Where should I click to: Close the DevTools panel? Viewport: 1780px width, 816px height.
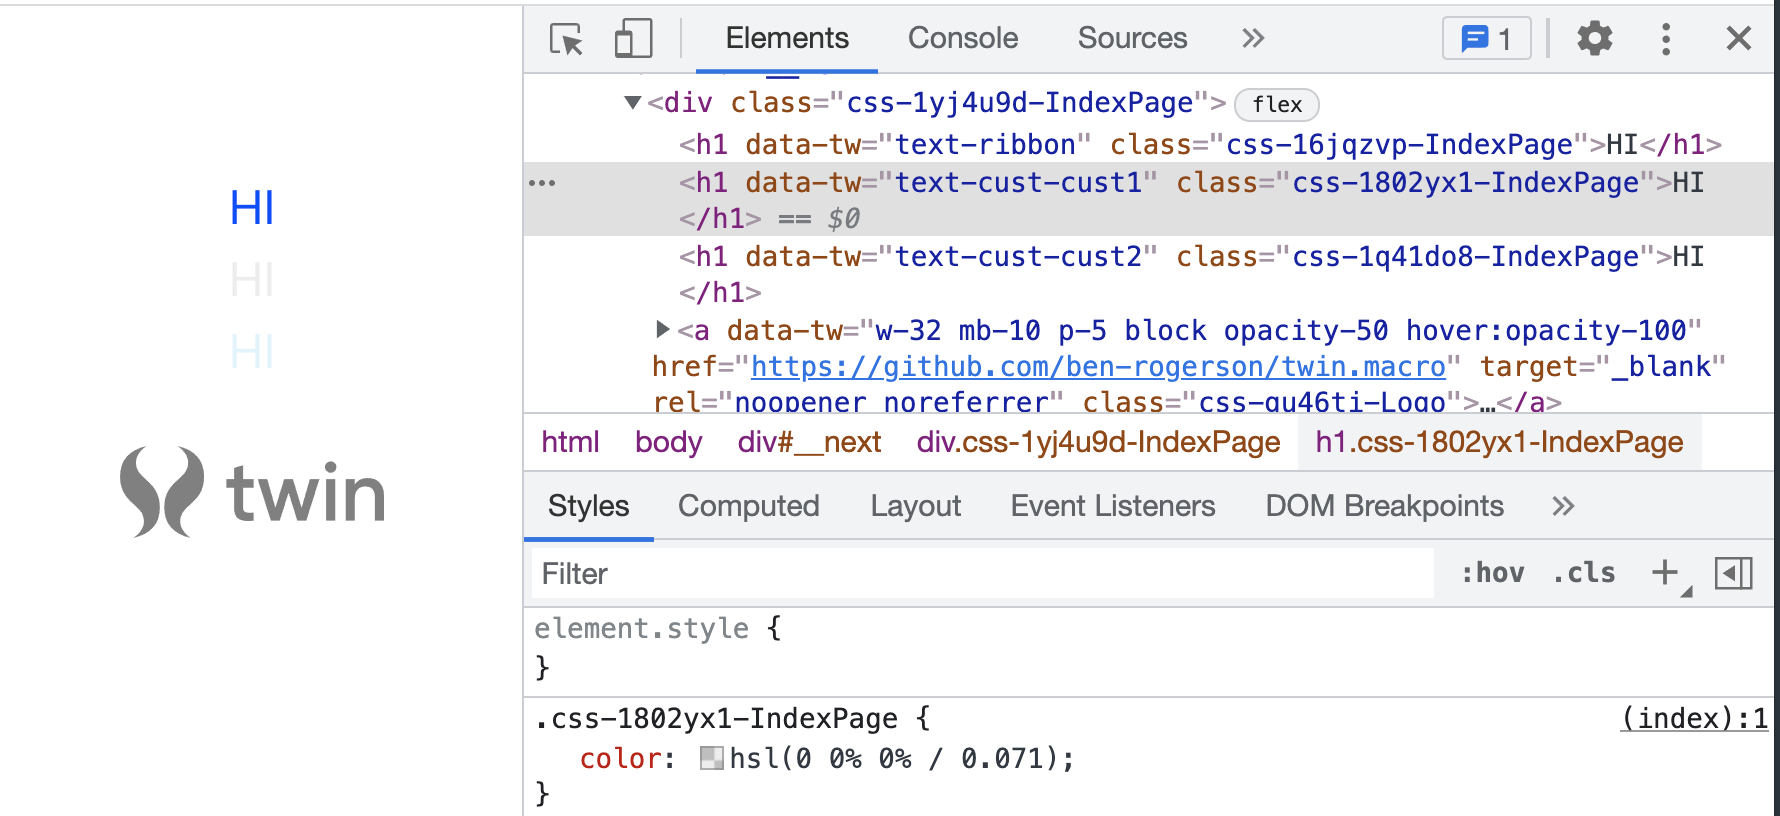coord(1739,39)
